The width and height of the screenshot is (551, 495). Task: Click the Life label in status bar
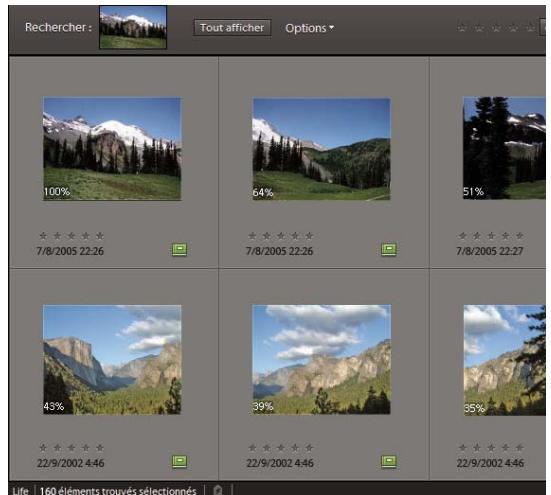tap(20, 490)
